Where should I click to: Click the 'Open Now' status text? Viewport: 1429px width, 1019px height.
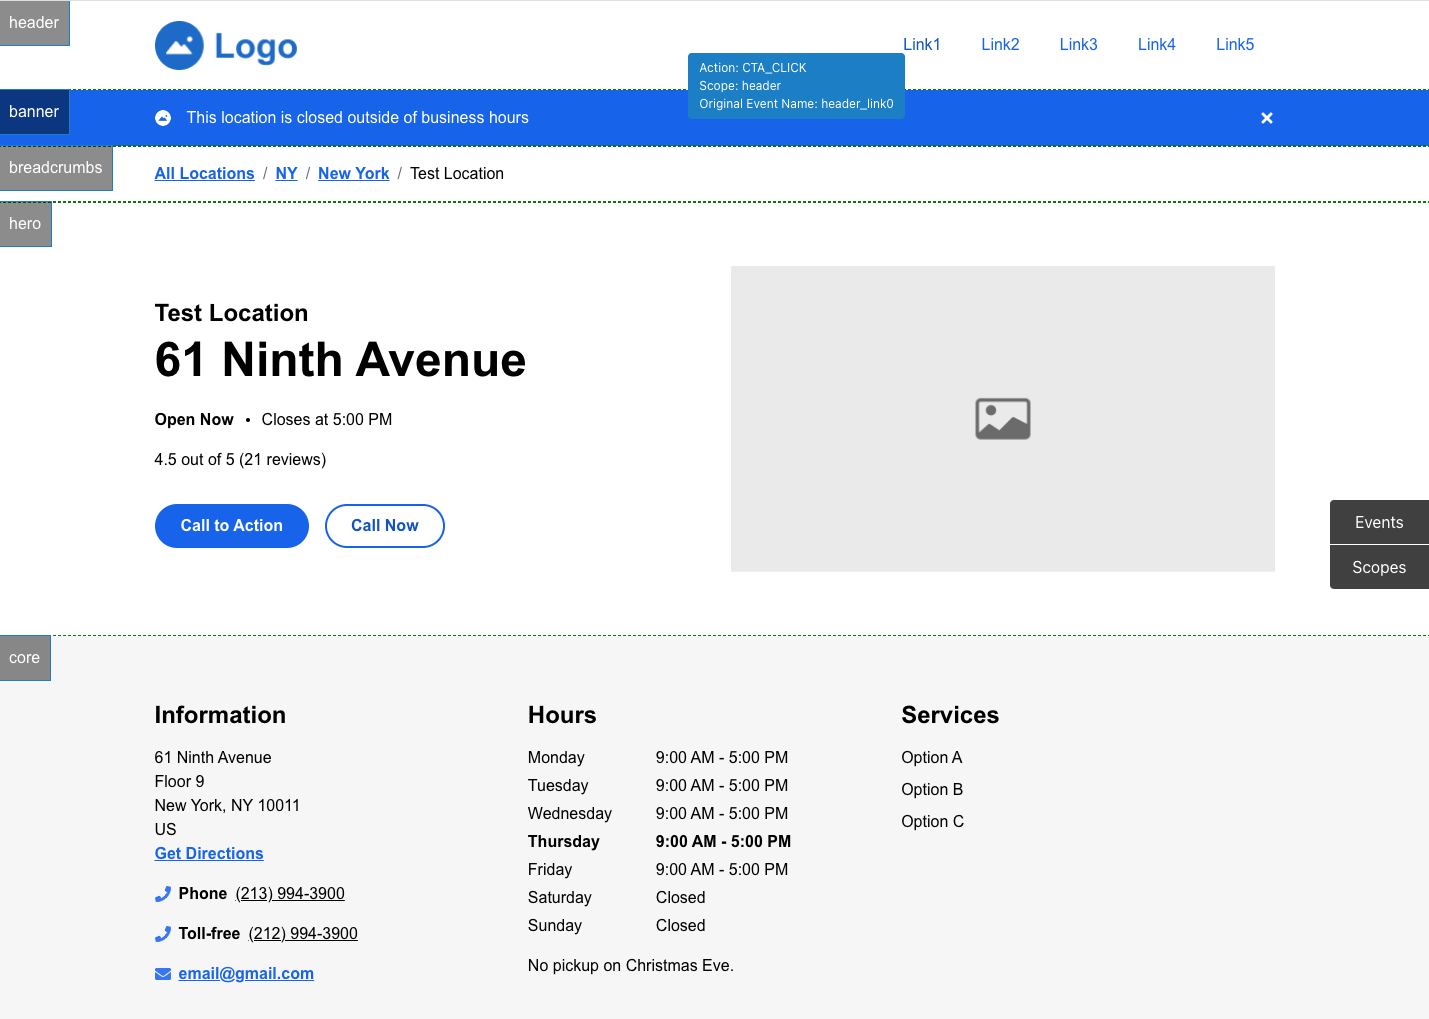click(x=194, y=420)
